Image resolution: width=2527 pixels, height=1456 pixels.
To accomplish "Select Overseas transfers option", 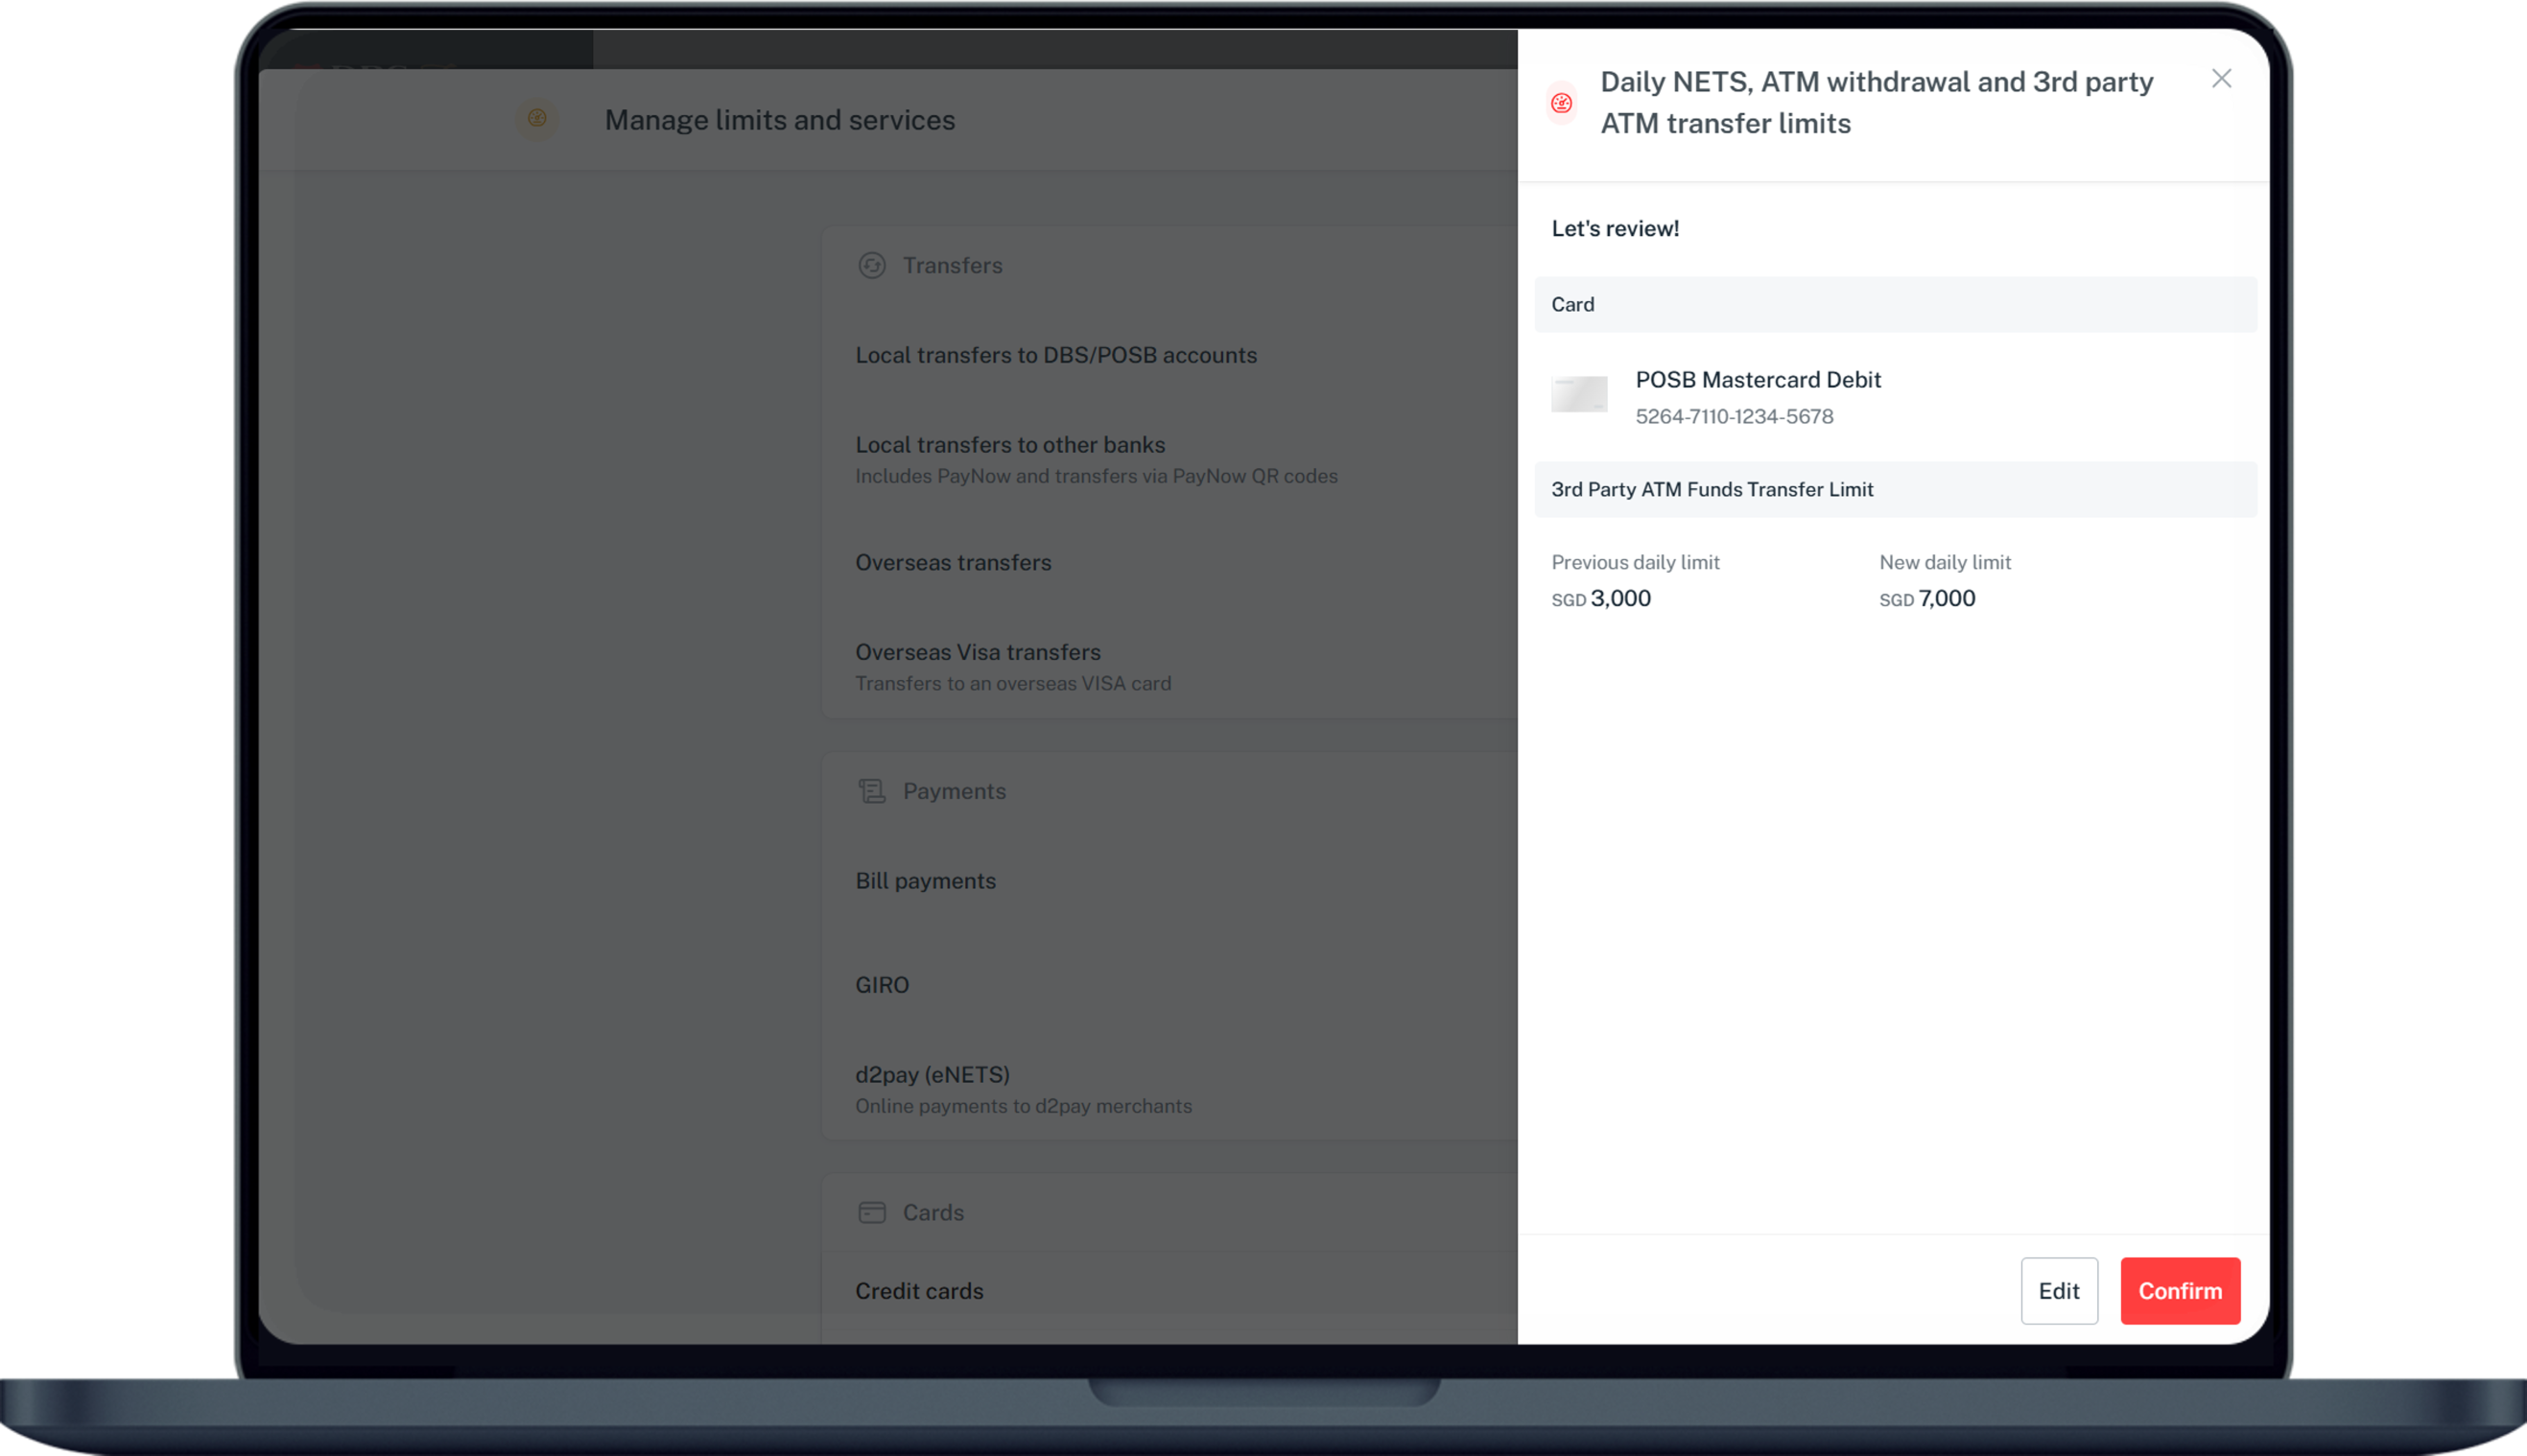I will (x=952, y=562).
